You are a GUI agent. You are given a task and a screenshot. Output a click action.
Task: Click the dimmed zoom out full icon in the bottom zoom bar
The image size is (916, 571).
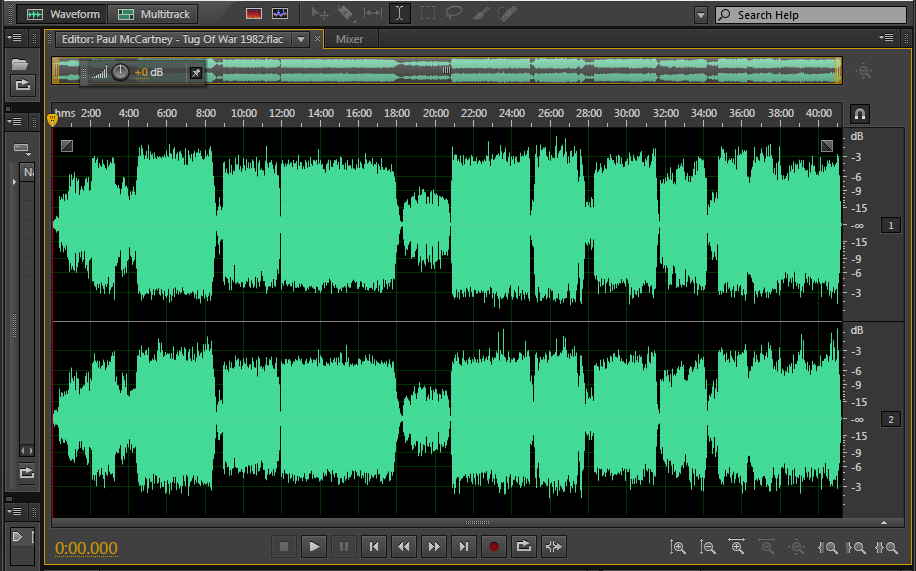pos(797,548)
